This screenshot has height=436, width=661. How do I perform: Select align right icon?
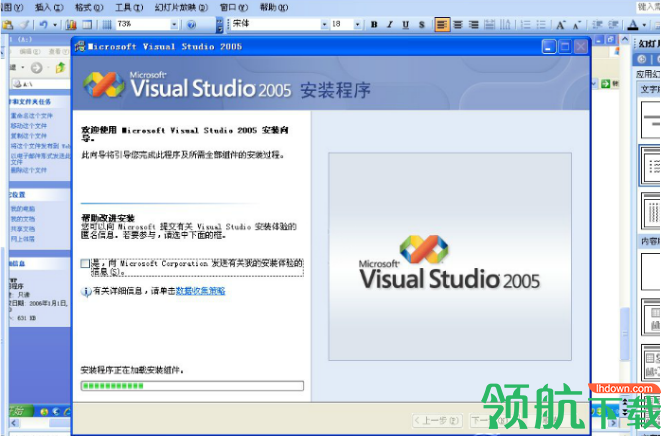click(x=473, y=24)
